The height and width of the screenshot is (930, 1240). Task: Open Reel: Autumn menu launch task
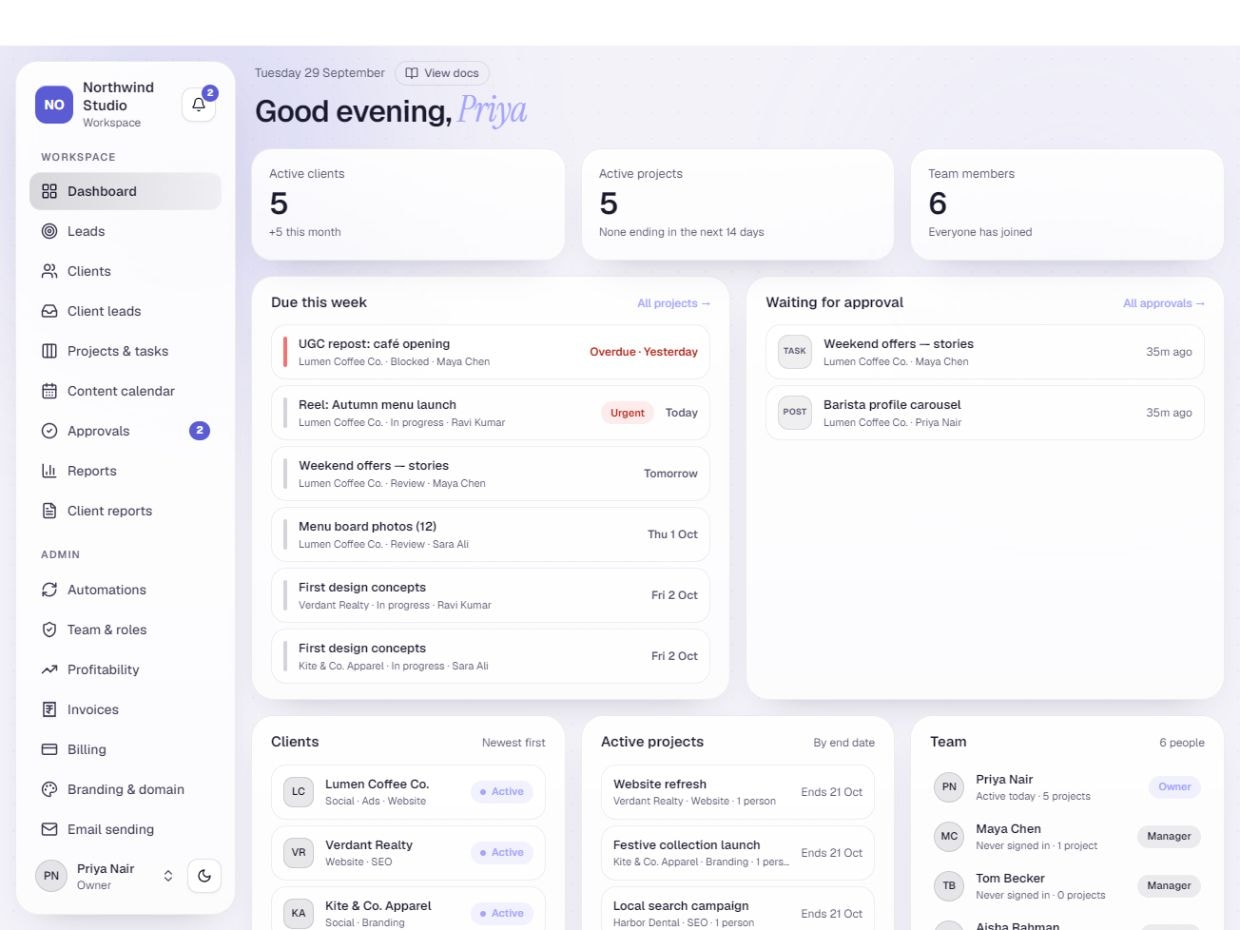pyautogui.click(x=490, y=413)
